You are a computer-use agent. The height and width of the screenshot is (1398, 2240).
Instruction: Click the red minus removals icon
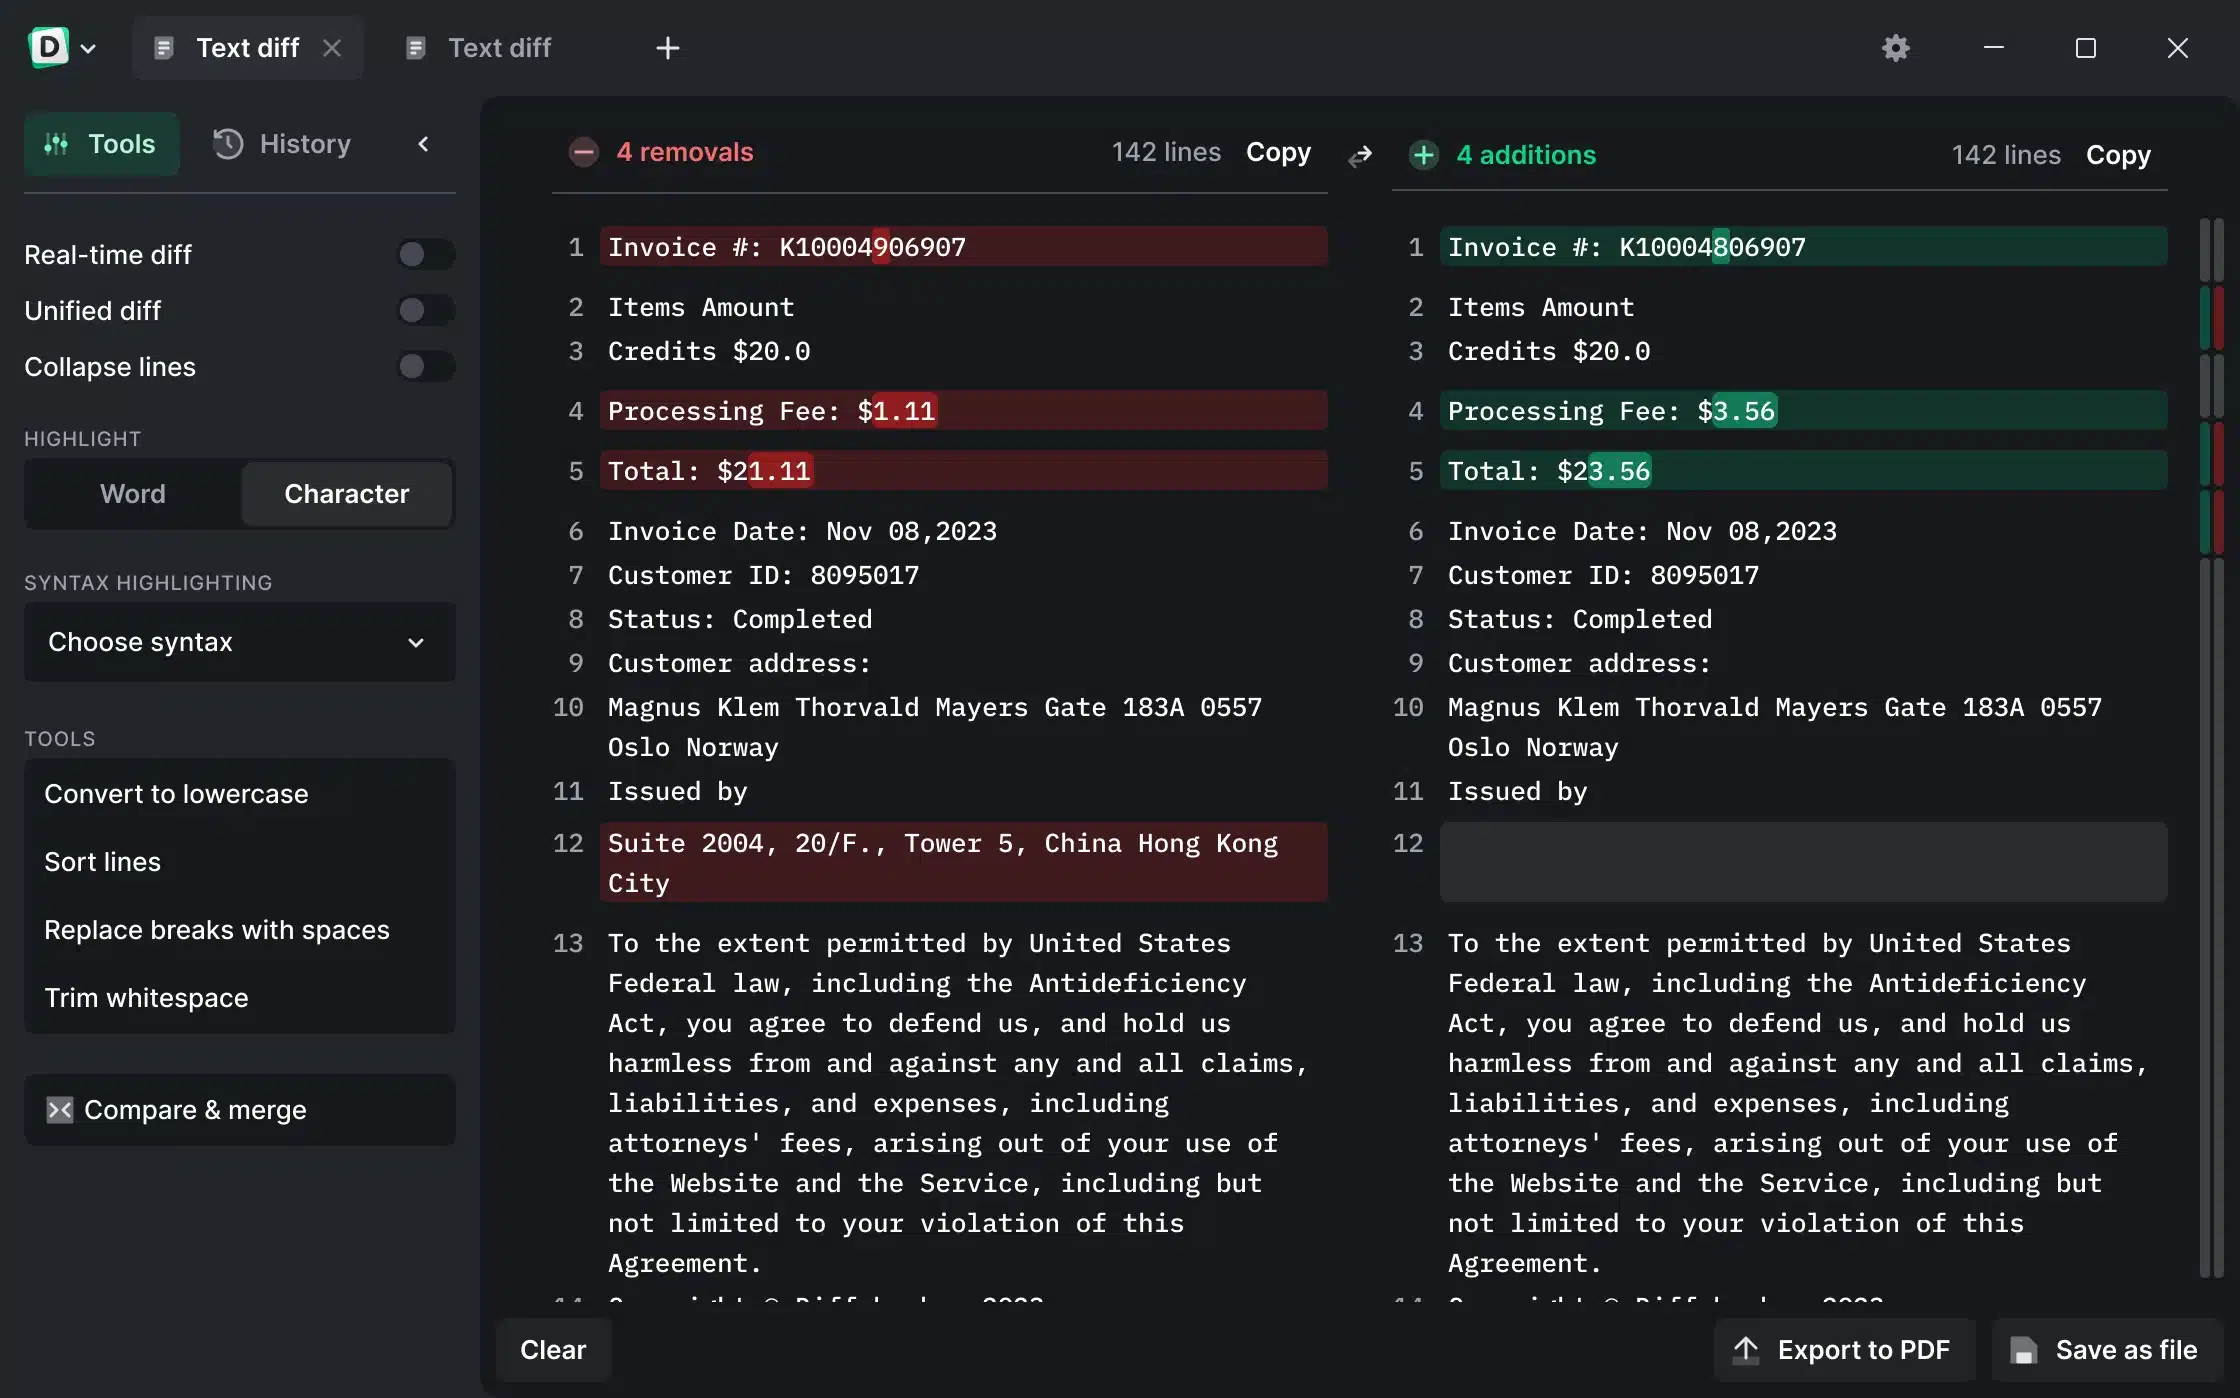coord(584,152)
